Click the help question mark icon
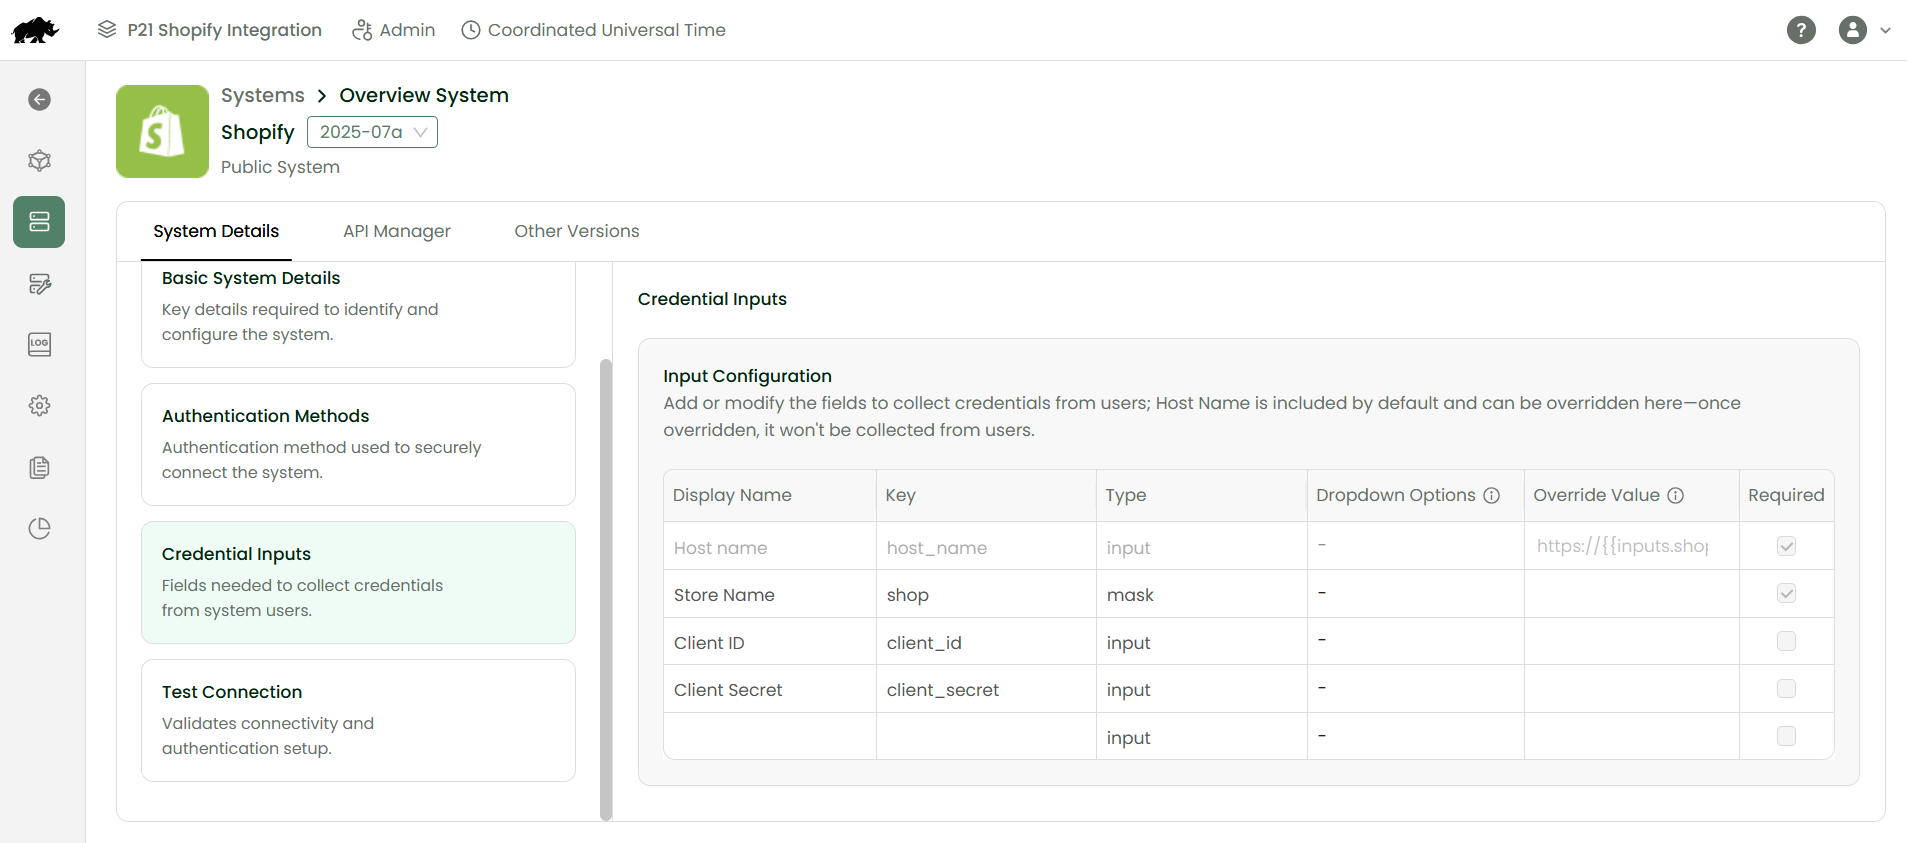The image size is (1907, 843). [1800, 30]
